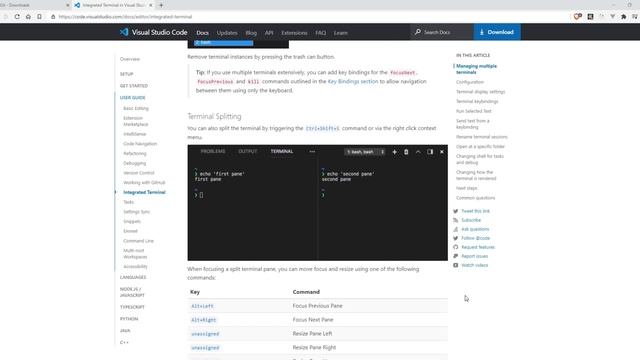Image resolution: width=640 pixels, height=360 pixels.
Task: Click the GitHub icon beside Request features
Action: (456, 247)
